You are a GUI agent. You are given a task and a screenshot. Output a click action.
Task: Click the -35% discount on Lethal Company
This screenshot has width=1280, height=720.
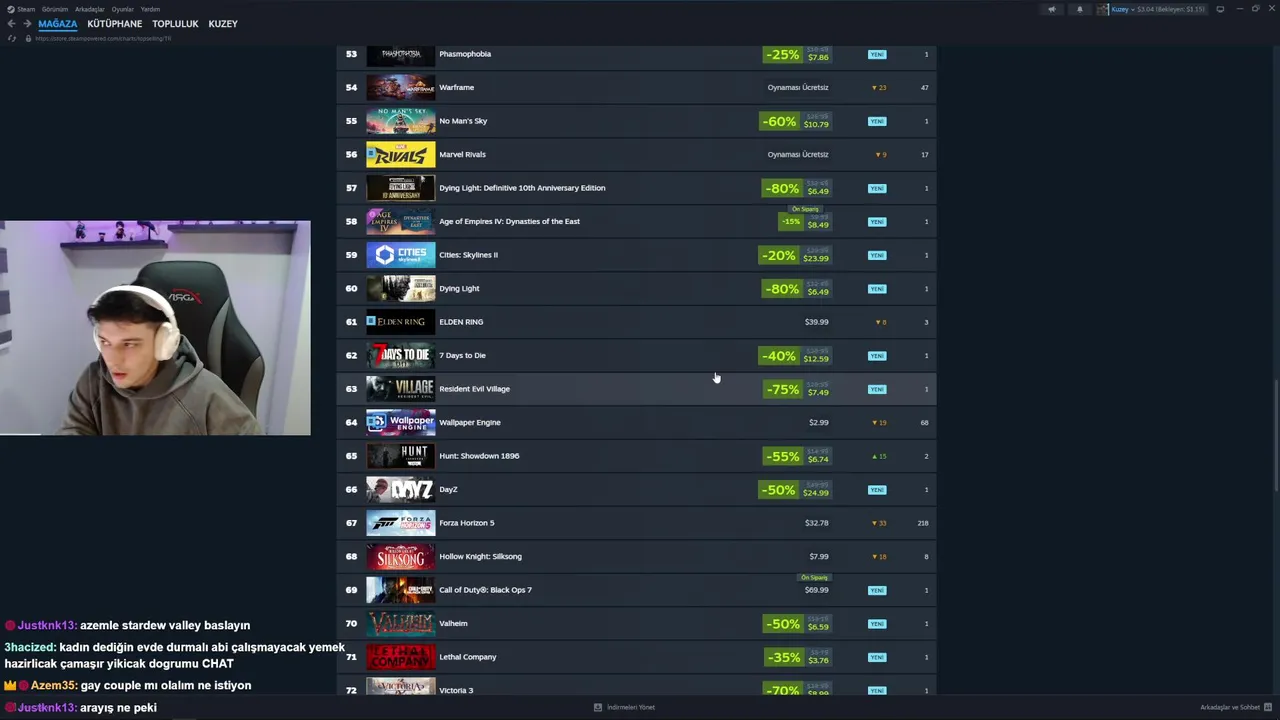click(782, 657)
